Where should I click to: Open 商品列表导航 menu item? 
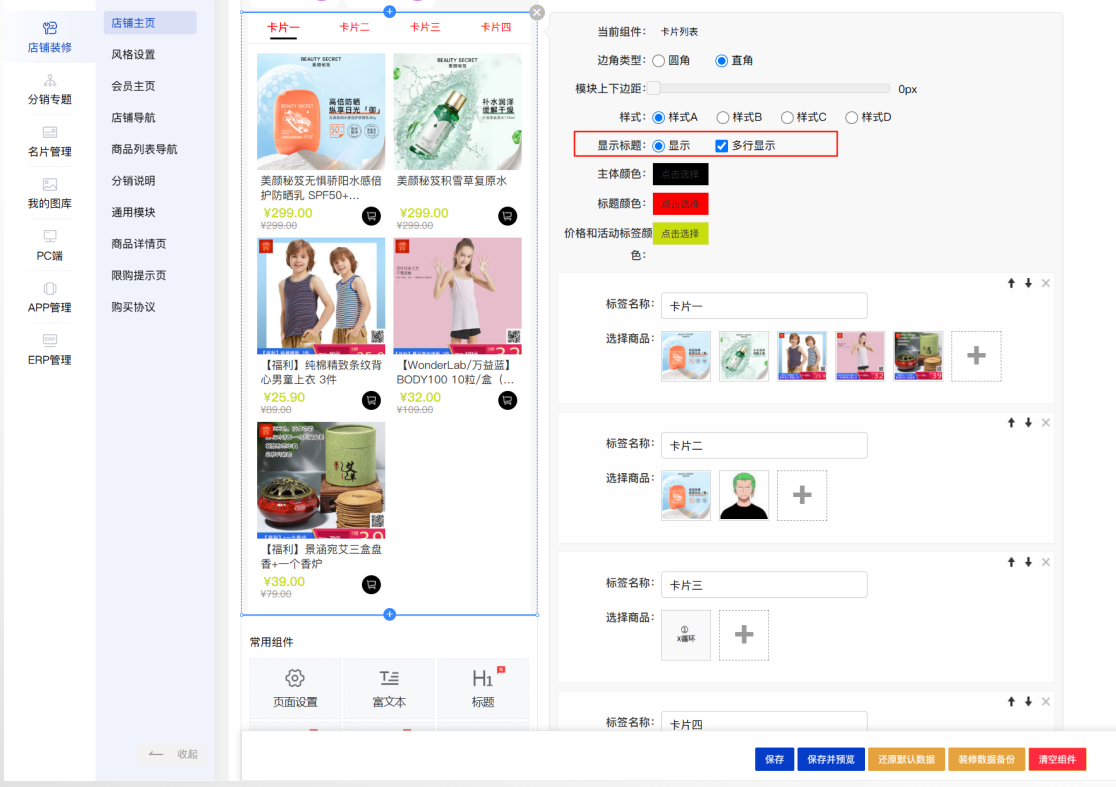(144, 149)
